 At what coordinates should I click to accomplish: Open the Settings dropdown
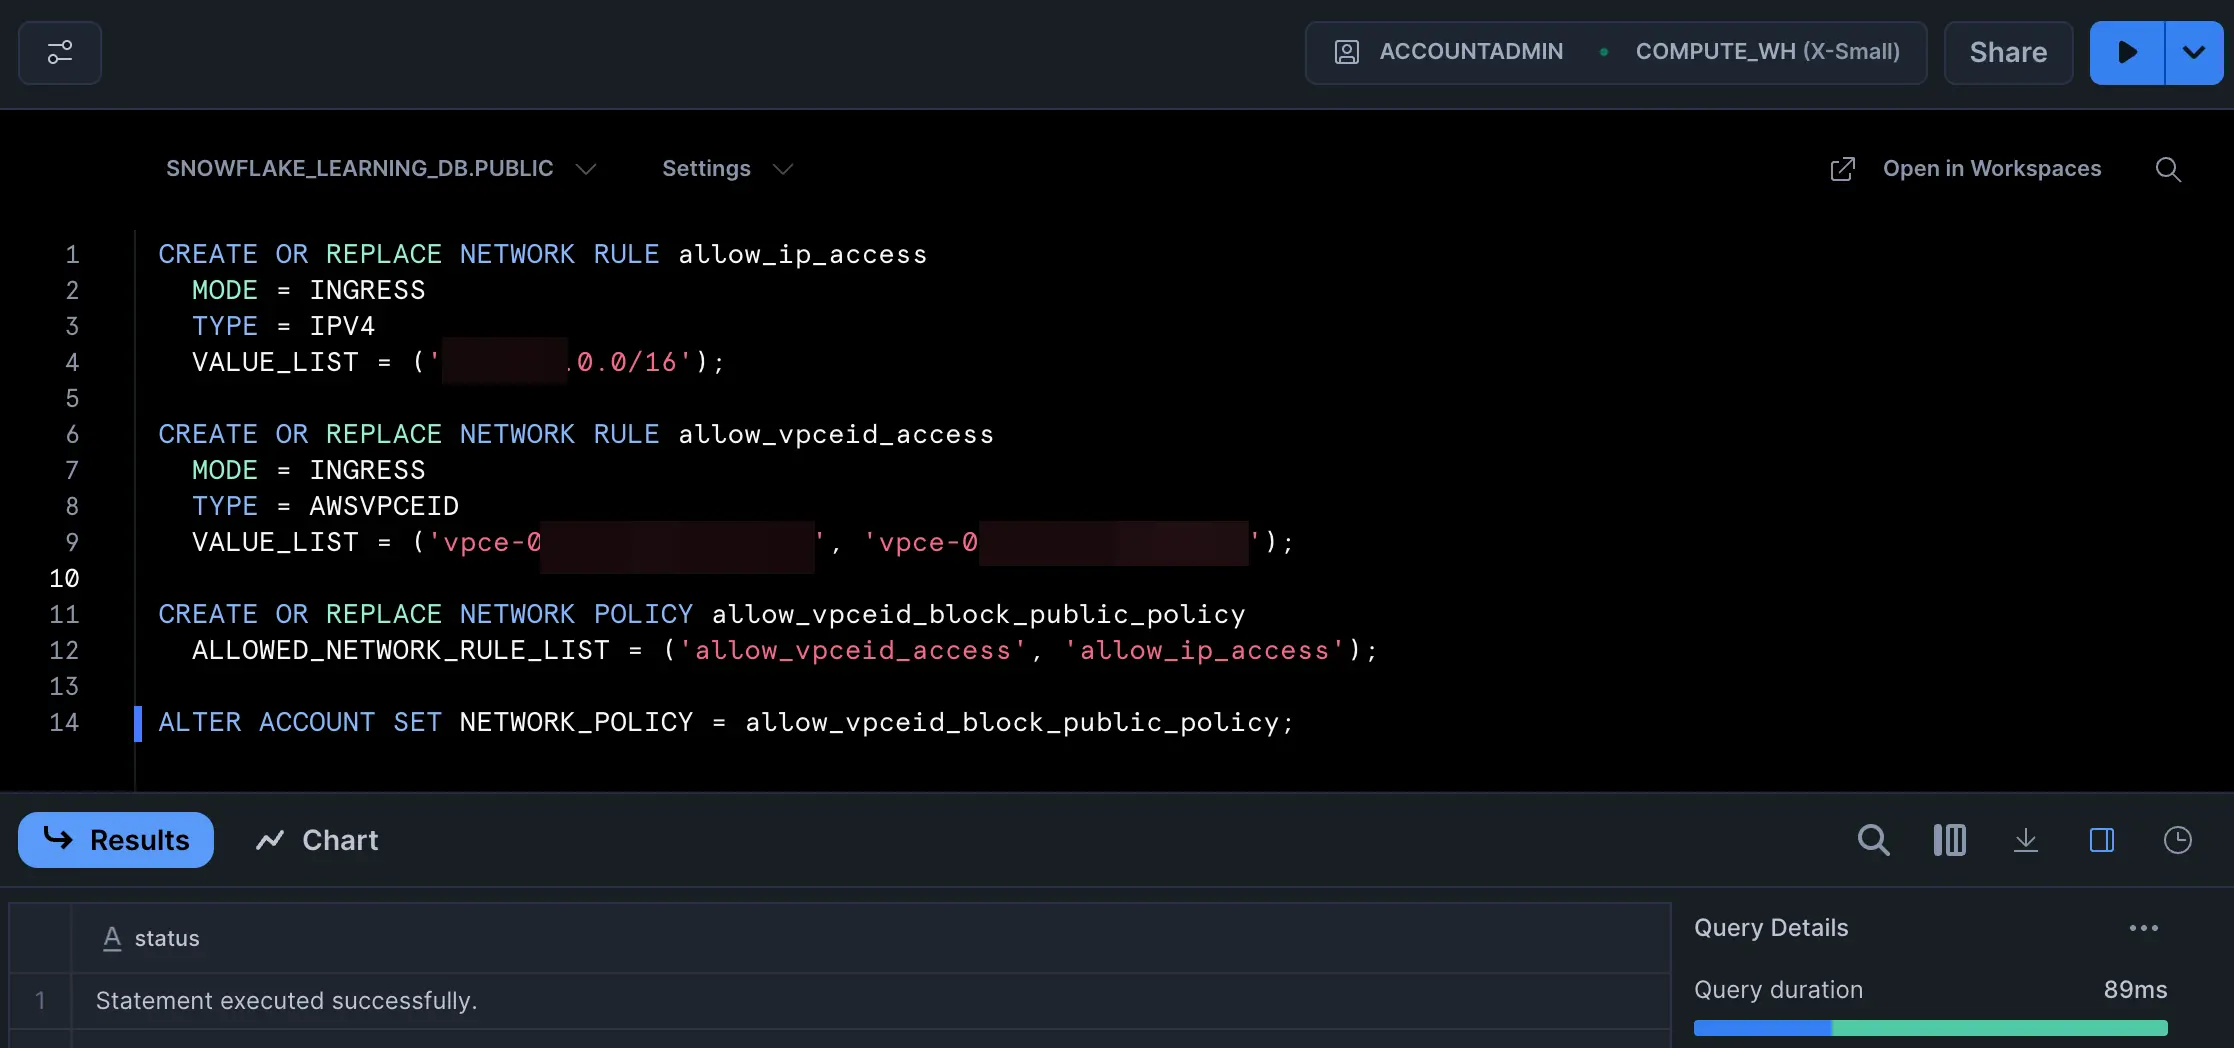pyautogui.click(x=727, y=169)
